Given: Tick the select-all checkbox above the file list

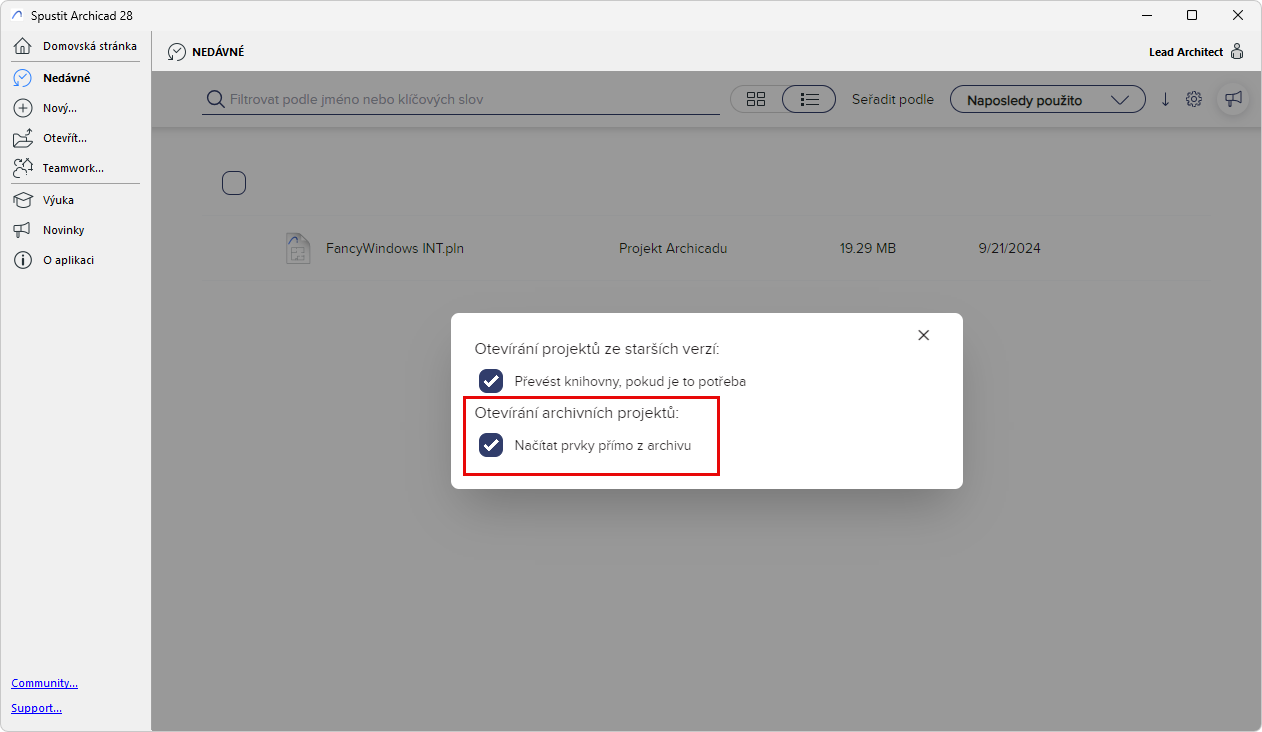Looking at the screenshot, I should pos(234,183).
